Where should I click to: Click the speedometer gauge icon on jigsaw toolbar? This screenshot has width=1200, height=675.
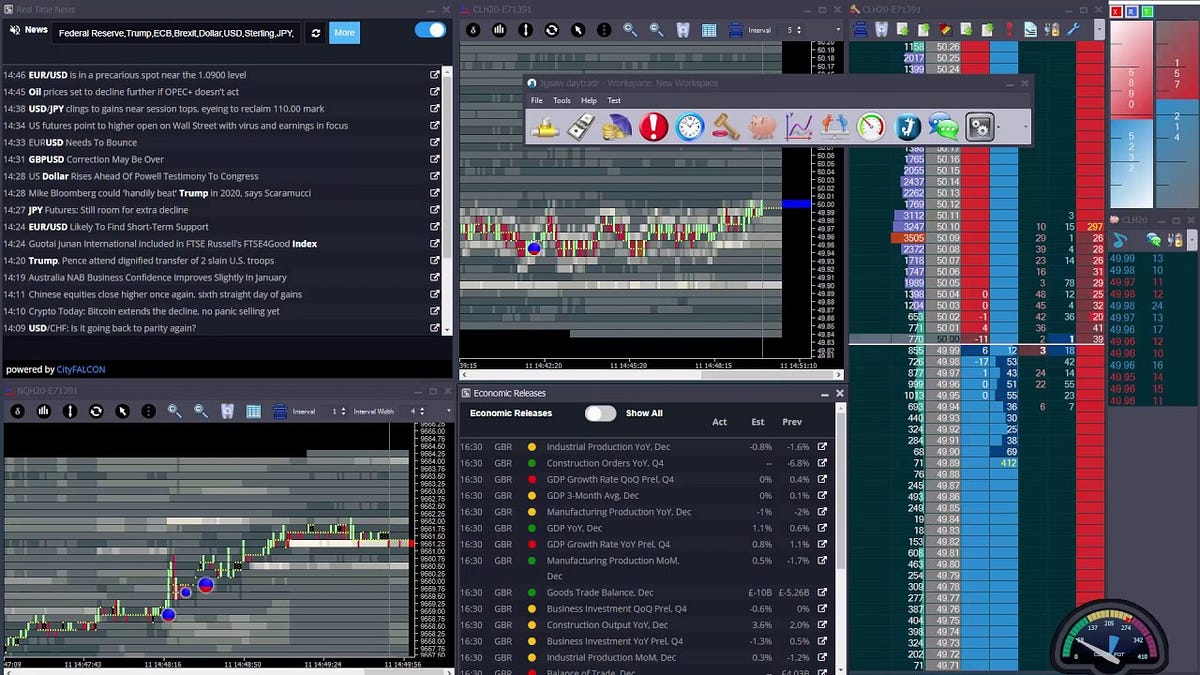(x=869, y=127)
